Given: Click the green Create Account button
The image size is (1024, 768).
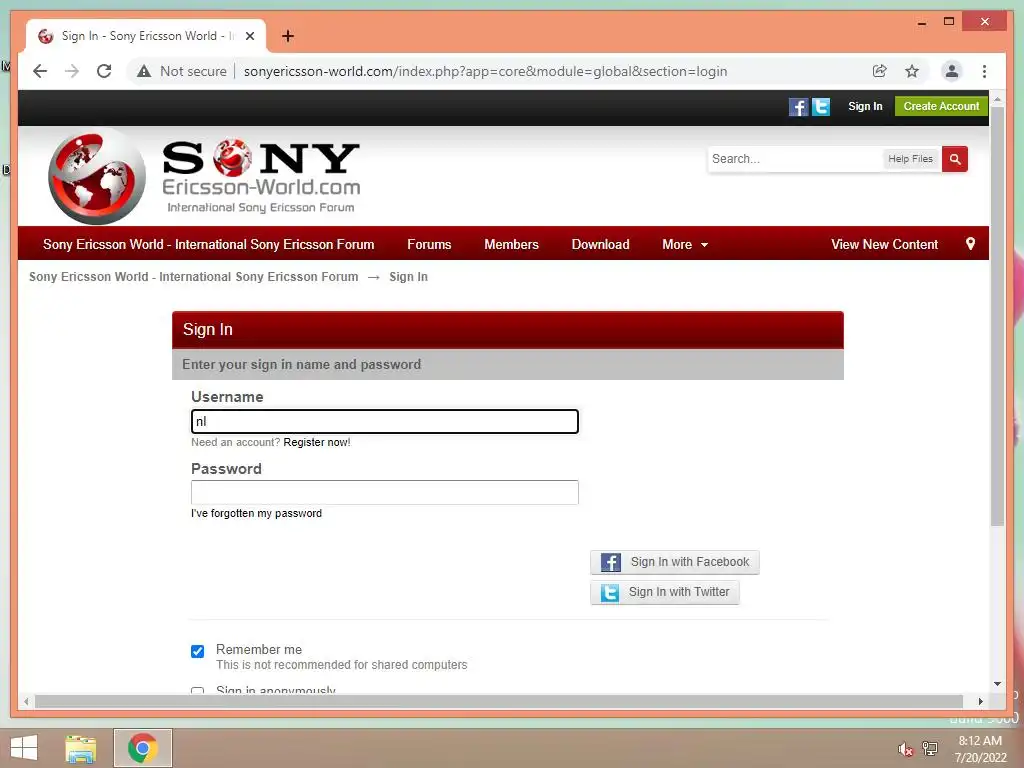Looking at the screenshot, I should (x=941, y=106).
